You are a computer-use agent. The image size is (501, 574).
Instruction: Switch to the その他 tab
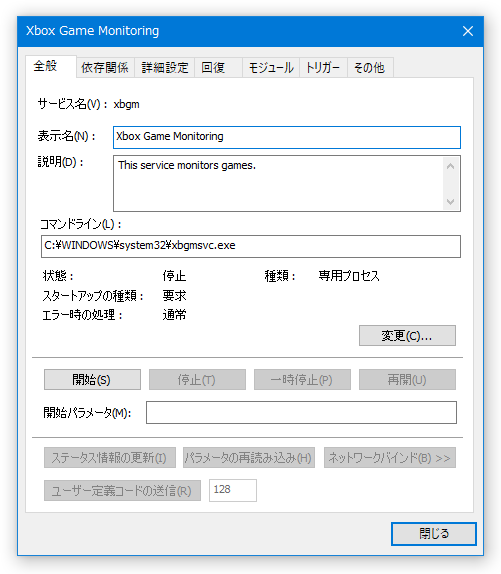click(370, 68)
